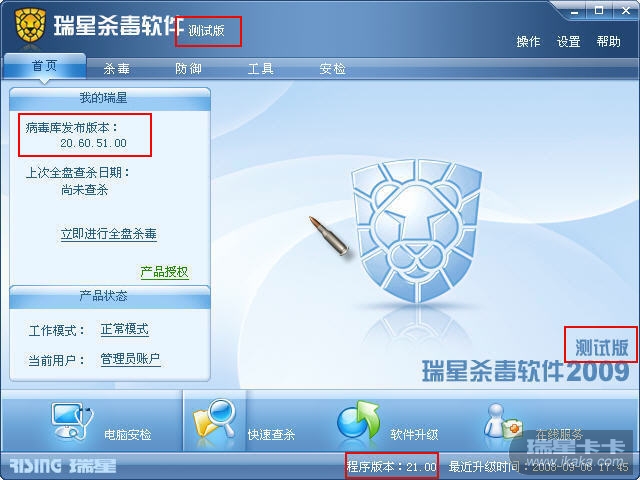Switch to the 杀毒 tab
Screen dimensions: 640x480
[x=116, y=69]
